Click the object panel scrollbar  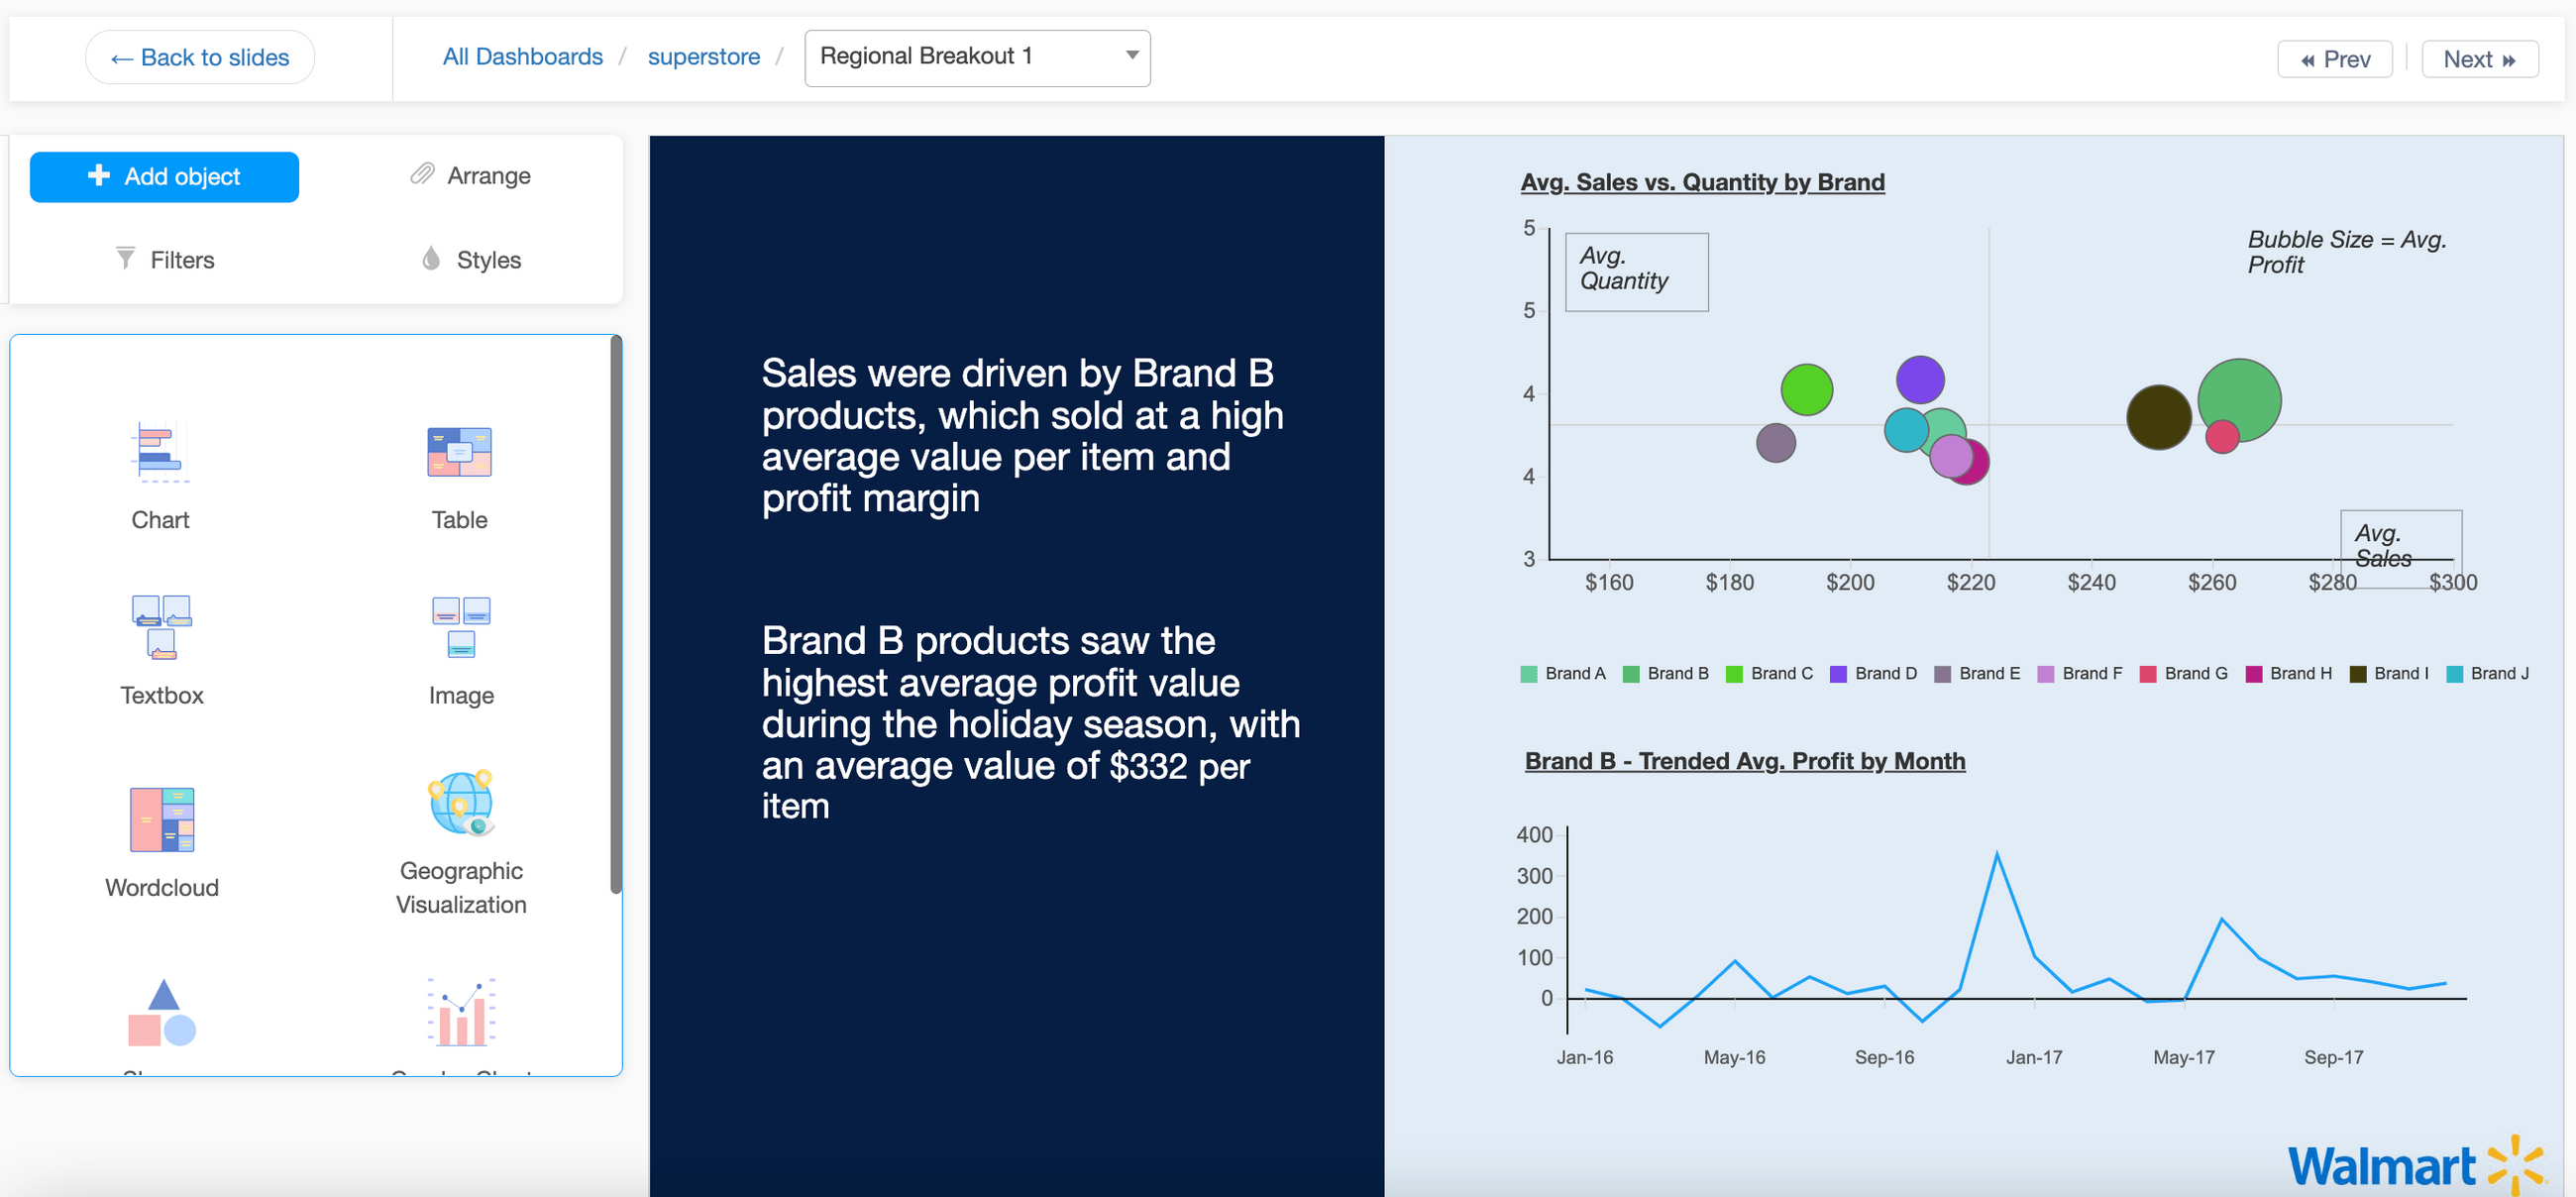click(616, 614)
